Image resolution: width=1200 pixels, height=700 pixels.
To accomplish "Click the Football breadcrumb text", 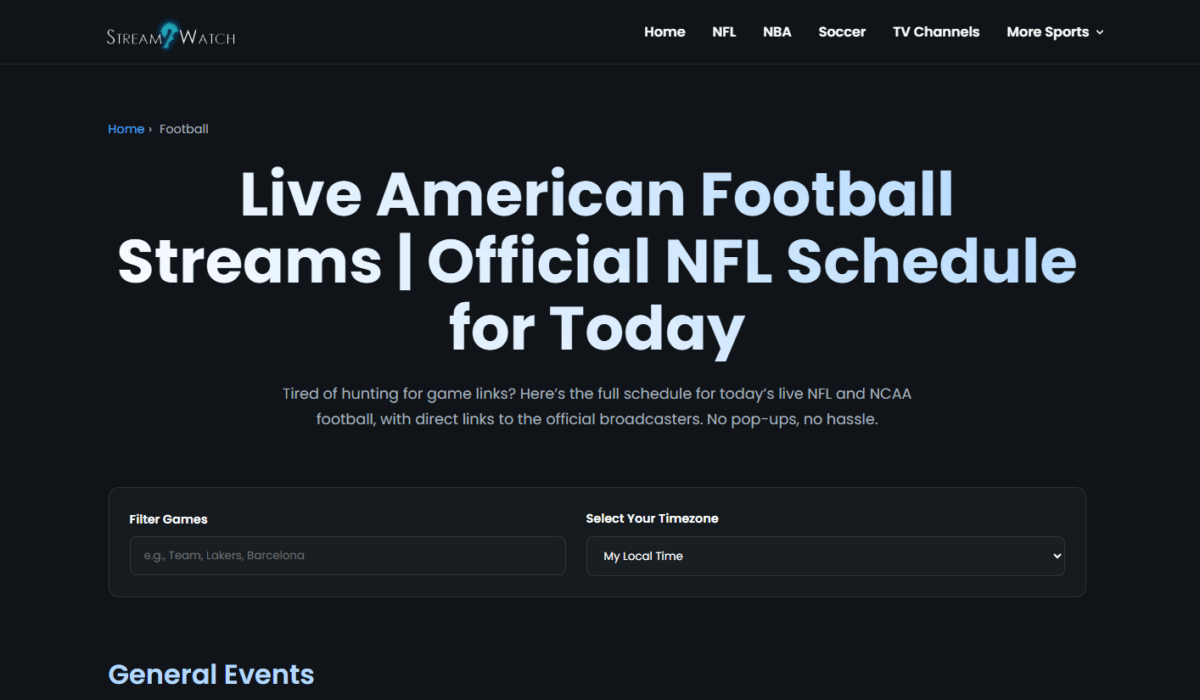I will point(184,129).
